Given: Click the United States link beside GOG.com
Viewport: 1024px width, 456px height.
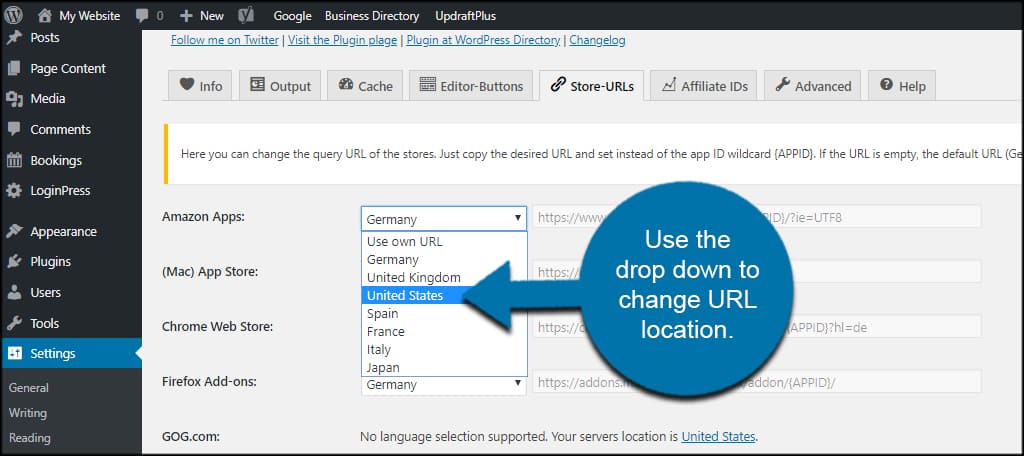Looking at the screenshot, I should [718, 436].
